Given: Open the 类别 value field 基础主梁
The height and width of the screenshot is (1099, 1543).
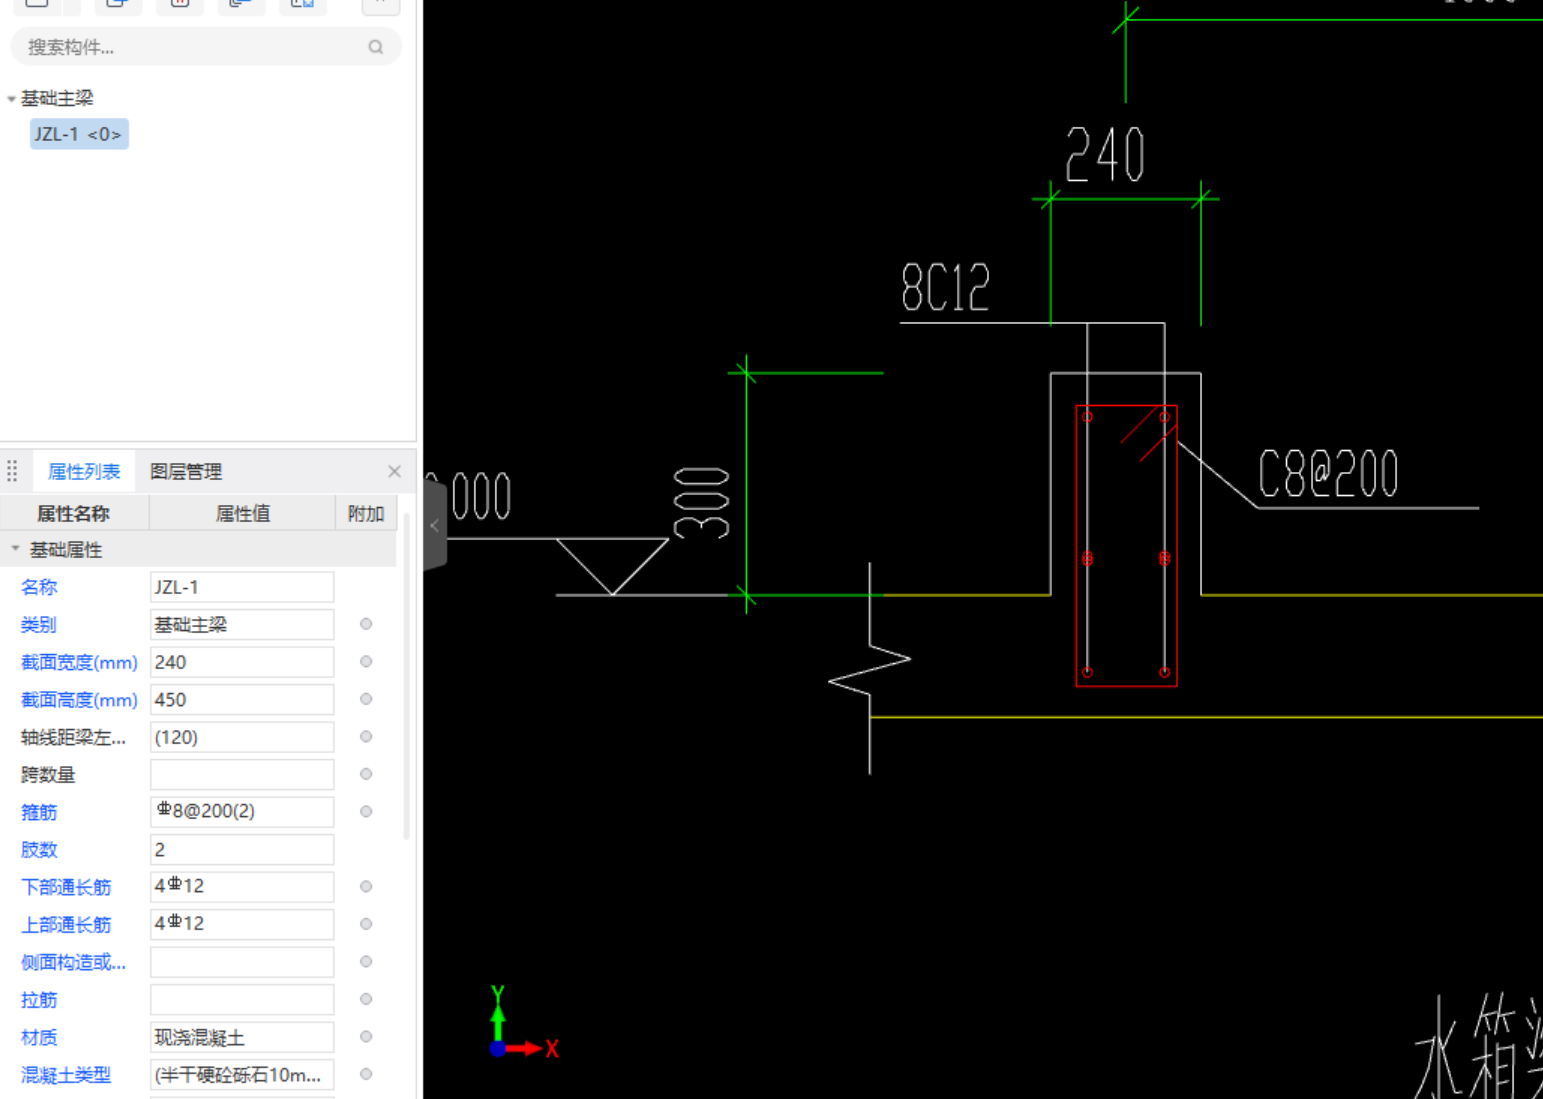Looking at the screenshot, I should 242,624.
